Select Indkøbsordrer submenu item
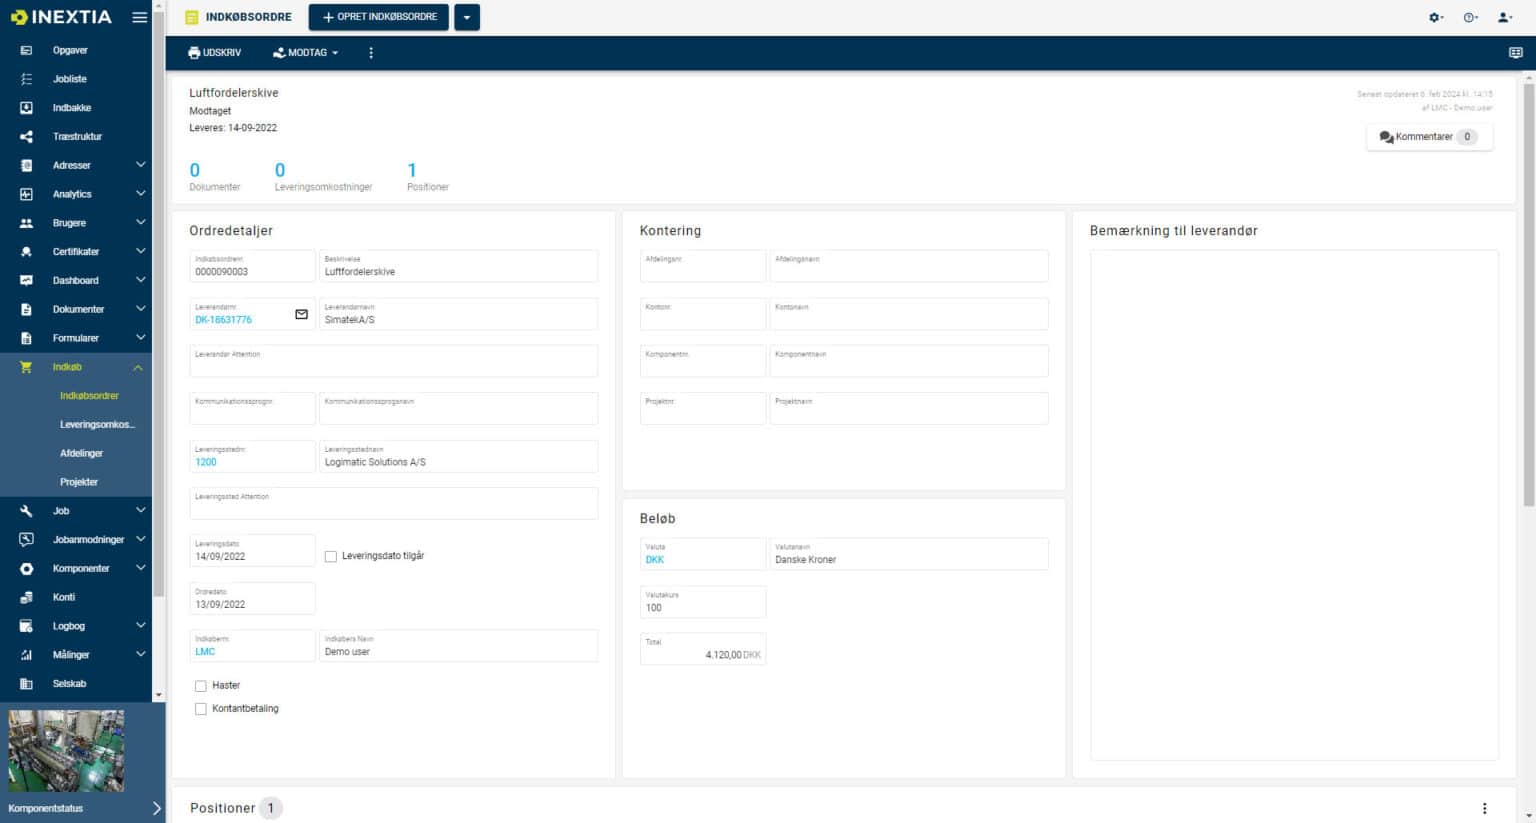1536x823 pixels. tap(89, 396)
